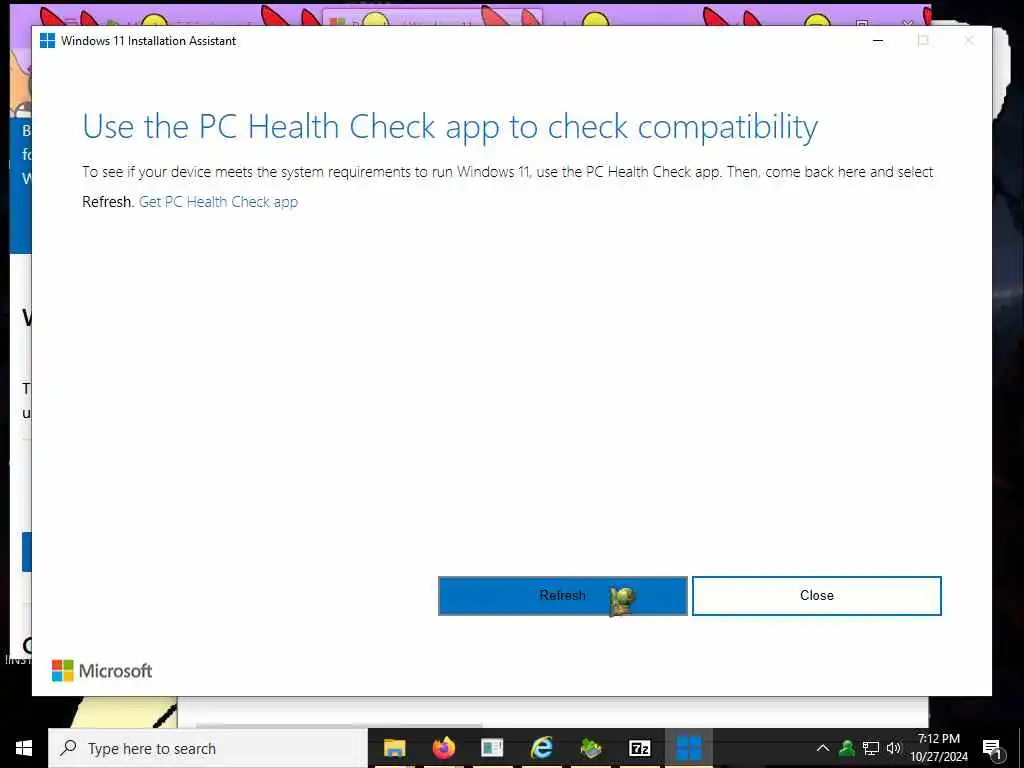This screenshot has width=1024, height=768.
Task: Open the Windows Start menu
Action: [24, 748]
